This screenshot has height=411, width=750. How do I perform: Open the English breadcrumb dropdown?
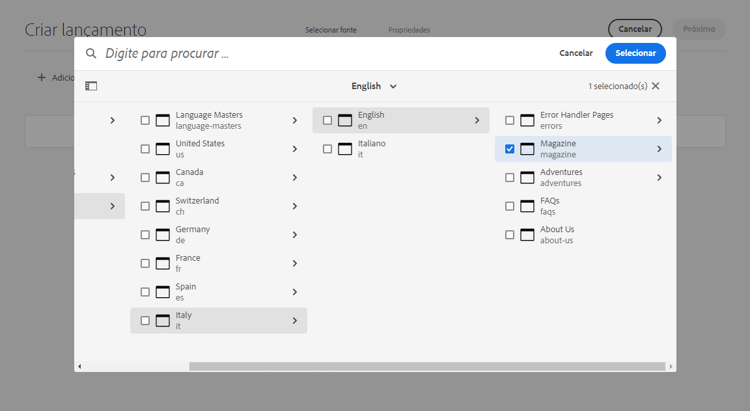point(374,86)
